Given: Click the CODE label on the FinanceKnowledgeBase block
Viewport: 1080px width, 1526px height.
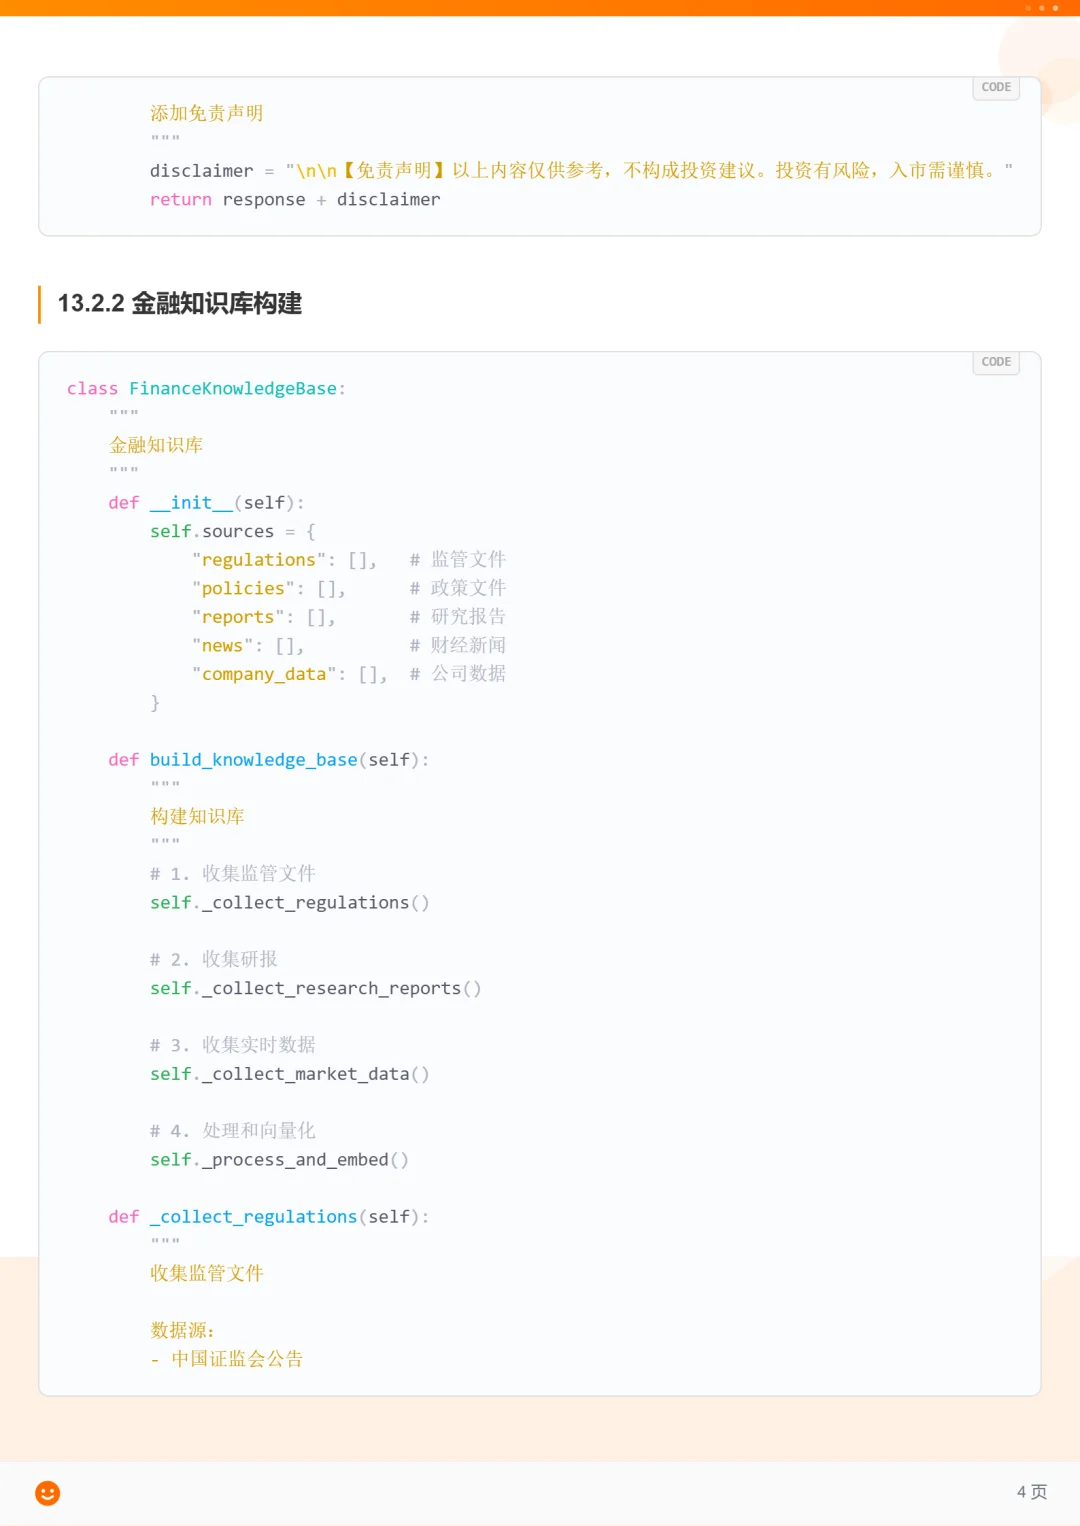Looking at the screenshot, I should tap(996, 362).
